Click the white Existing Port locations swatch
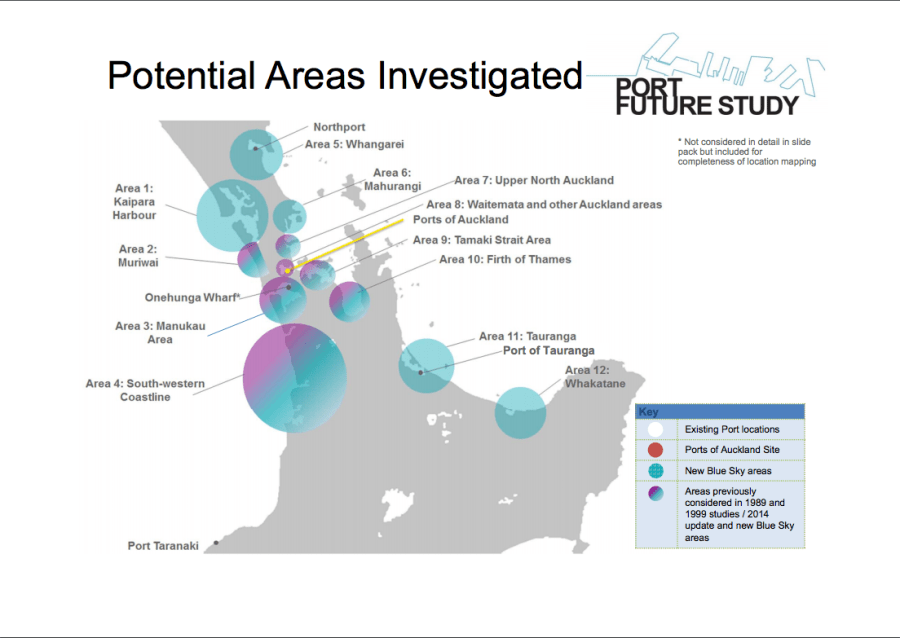 pos(655,429)
